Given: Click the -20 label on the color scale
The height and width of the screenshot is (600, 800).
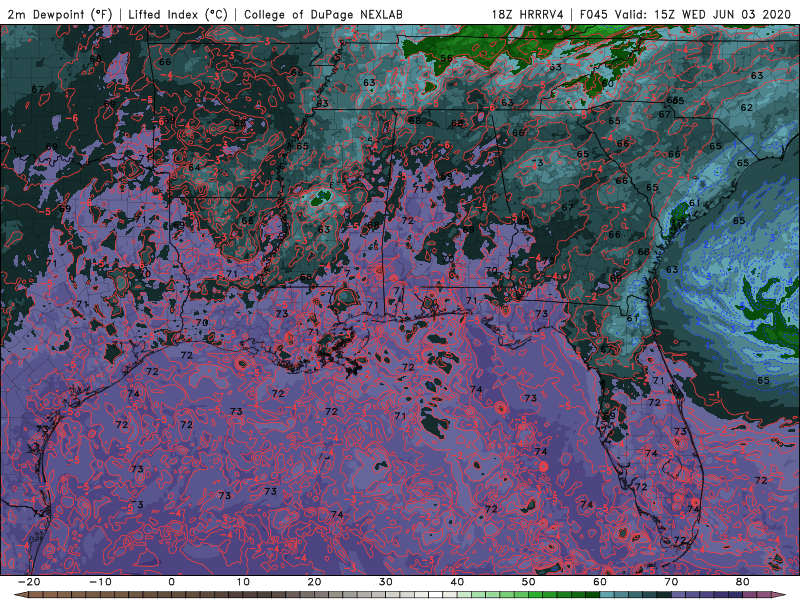Looking at the screenshot, I should coord(28,582).
